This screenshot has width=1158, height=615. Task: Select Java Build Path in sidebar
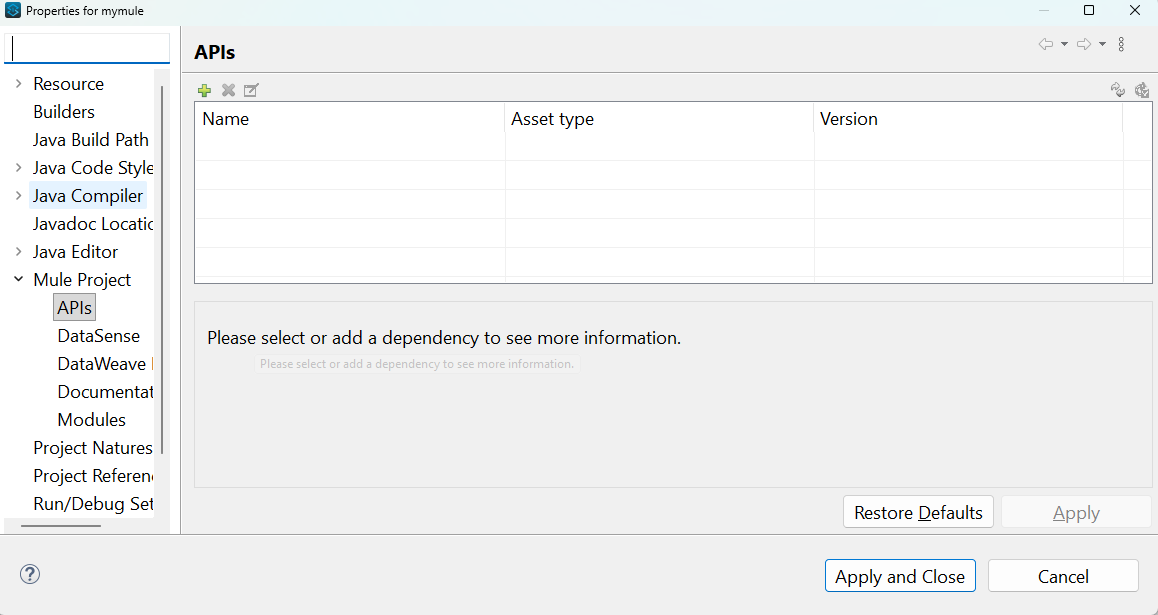coord(90,140)
